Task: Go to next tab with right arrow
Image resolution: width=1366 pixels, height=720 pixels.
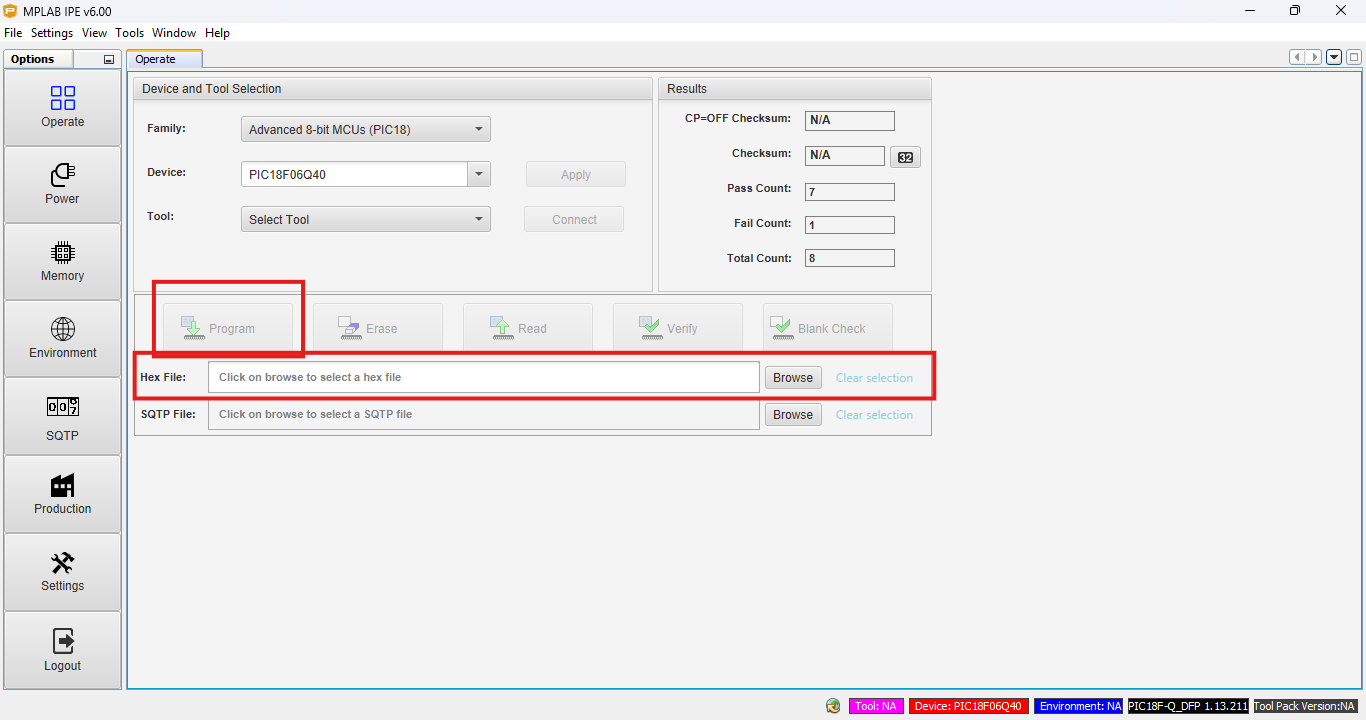Action: (x=1314, y=57)
